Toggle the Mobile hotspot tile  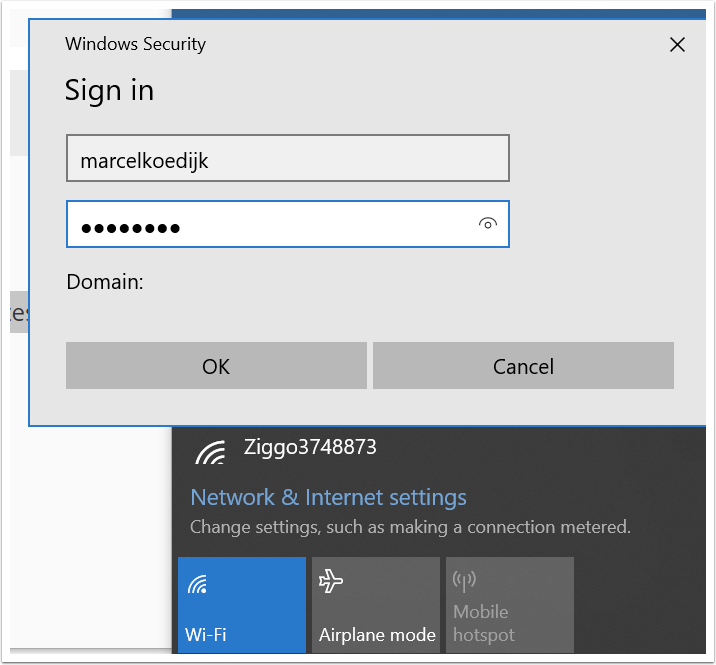pos(510,605)
